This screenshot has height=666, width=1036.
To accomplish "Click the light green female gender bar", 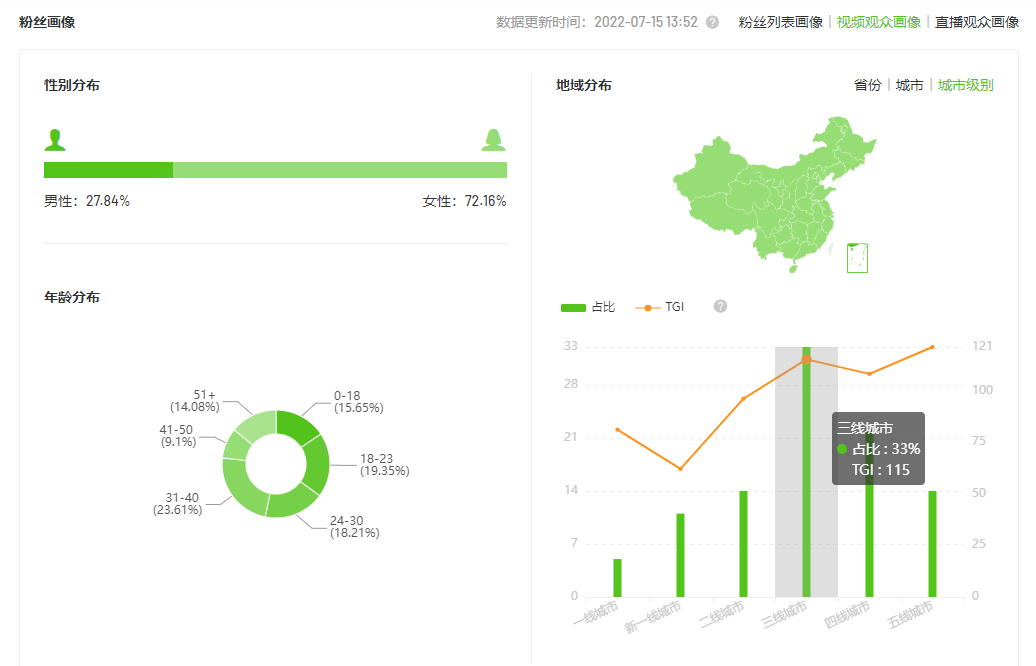I will click(340, 170).
